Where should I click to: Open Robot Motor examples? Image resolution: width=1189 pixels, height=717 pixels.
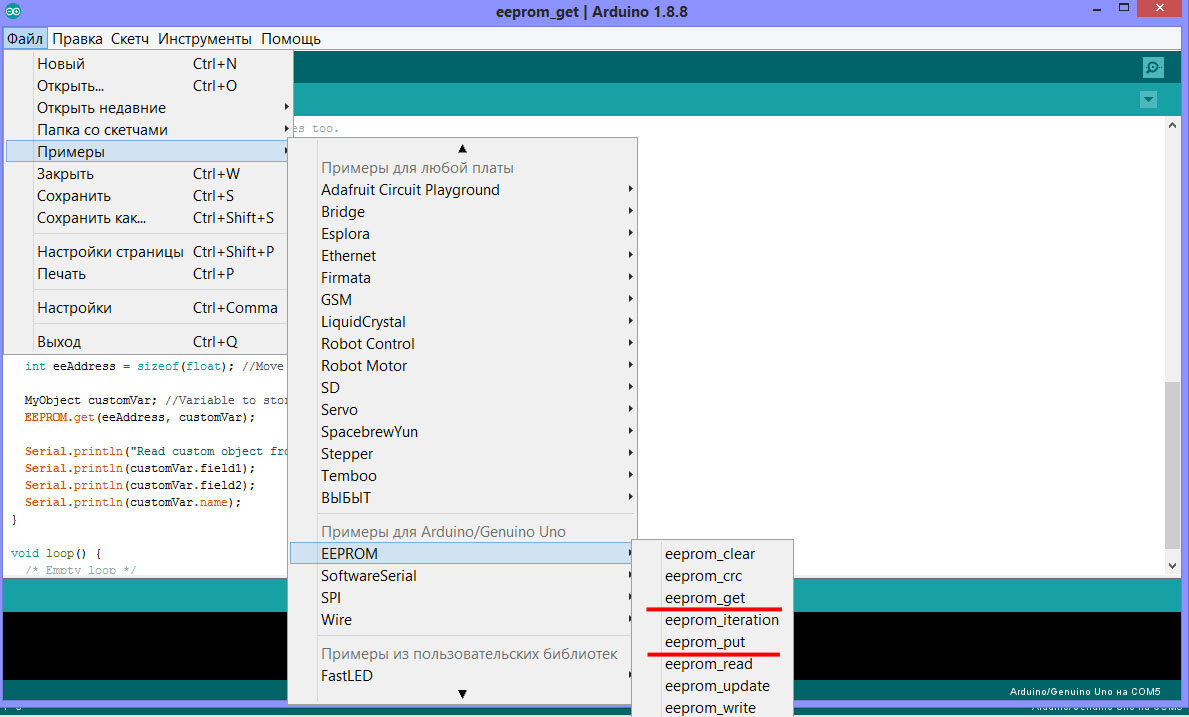click(x=463, y=365)
